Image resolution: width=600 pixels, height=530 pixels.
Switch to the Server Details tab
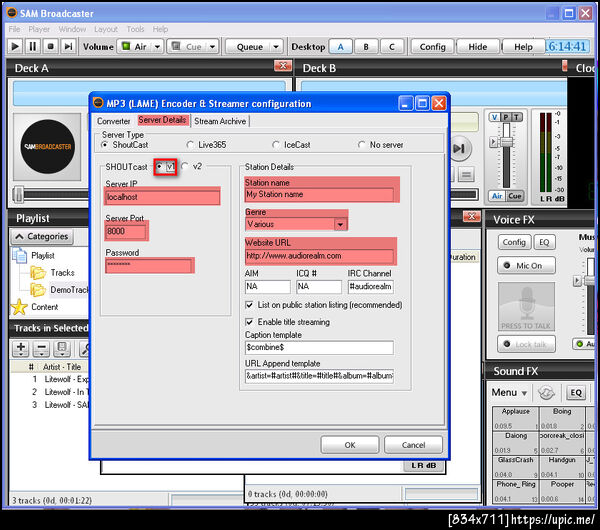(x=162, y=120)
